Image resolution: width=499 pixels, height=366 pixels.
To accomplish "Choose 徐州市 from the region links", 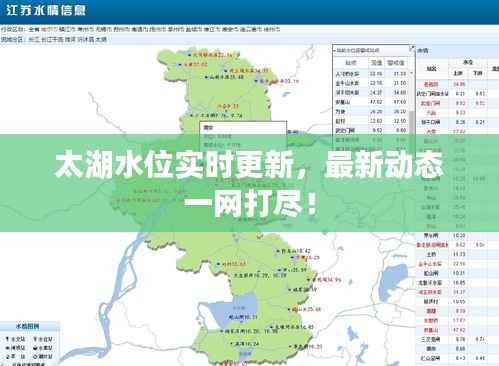I will [x=271, y=29].
